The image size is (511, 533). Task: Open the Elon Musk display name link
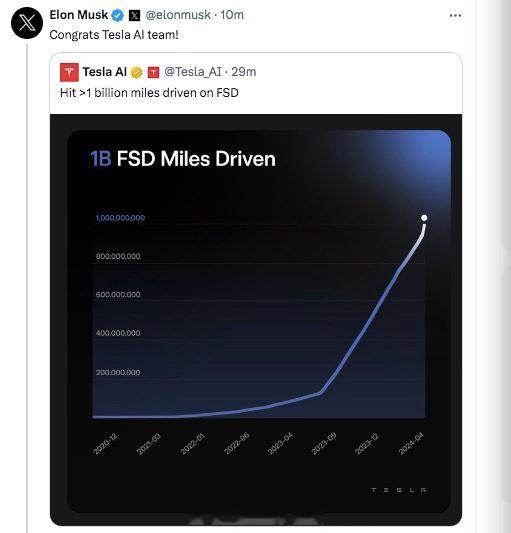pos(79,15)
